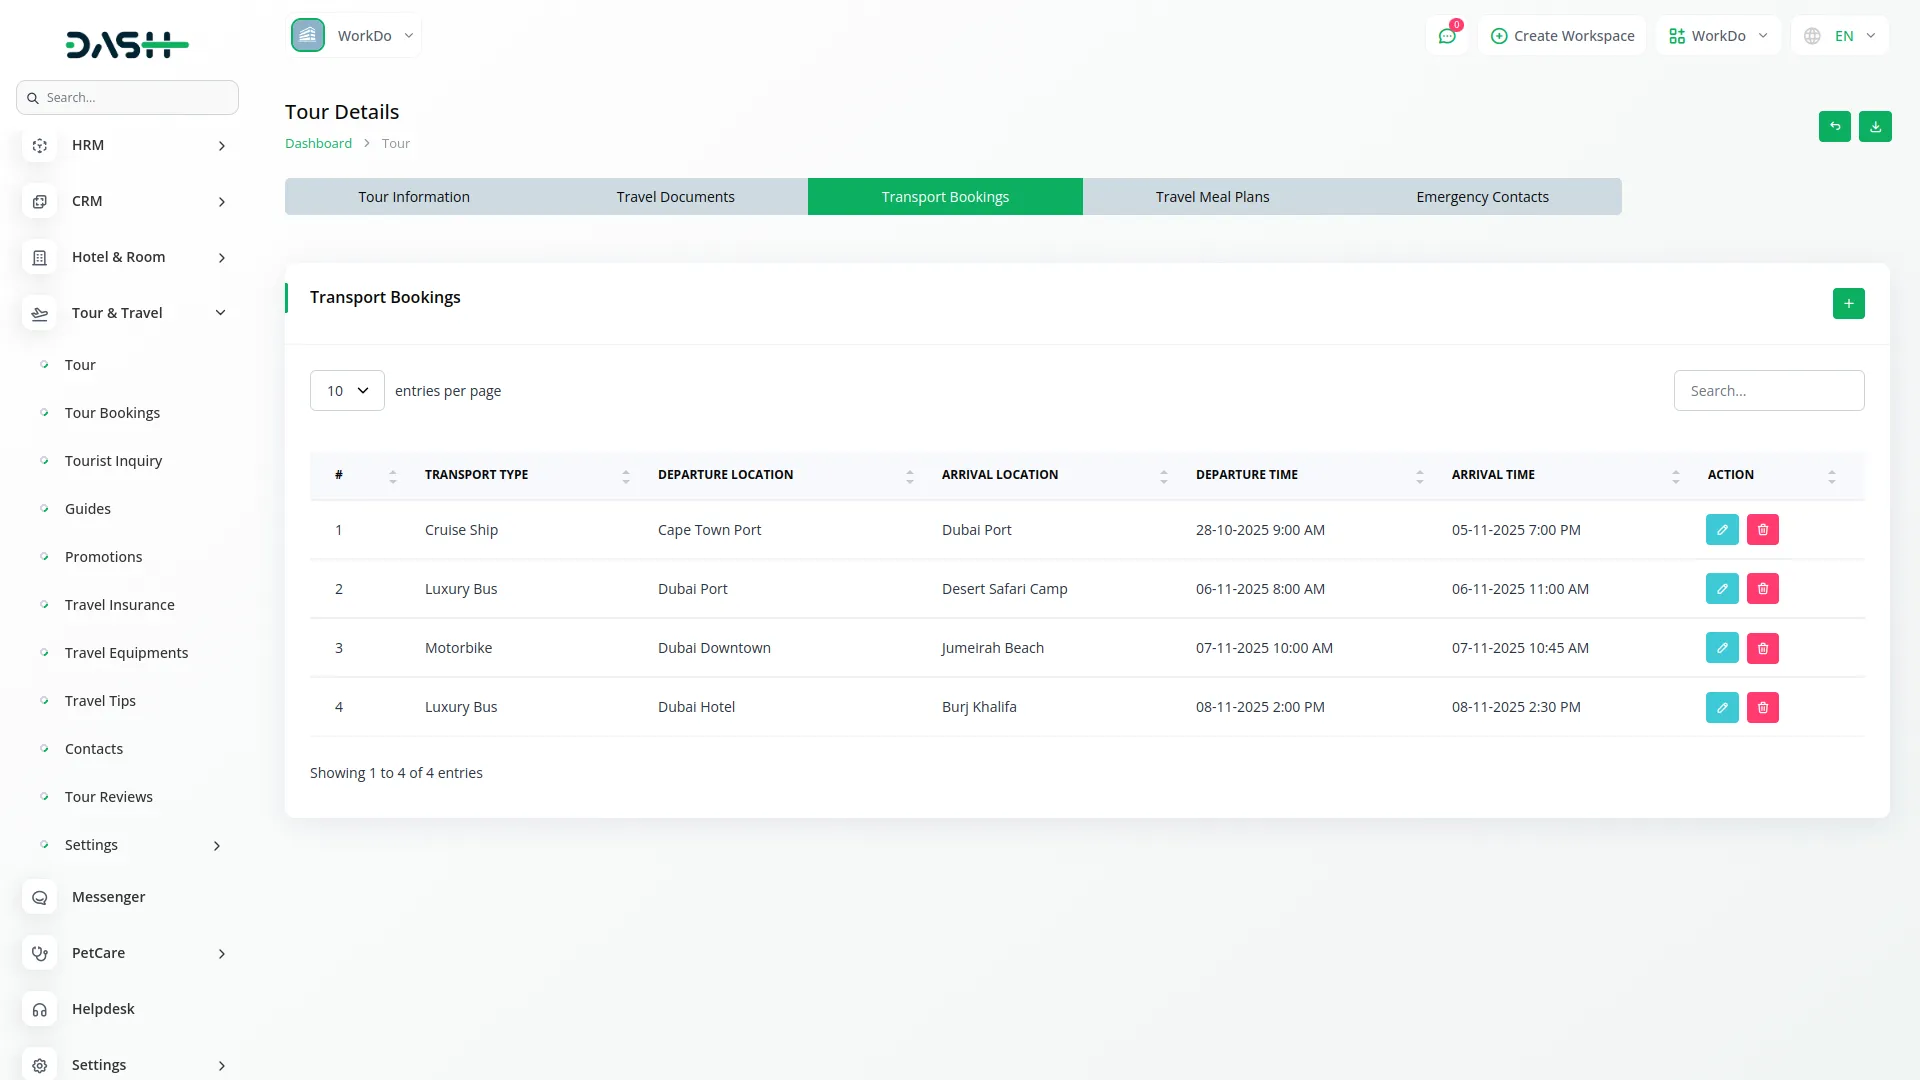The width and height of the screenshot is (1920, 1080).
Task: Edit the Motorbike booking
Action: click(1722, 648)
